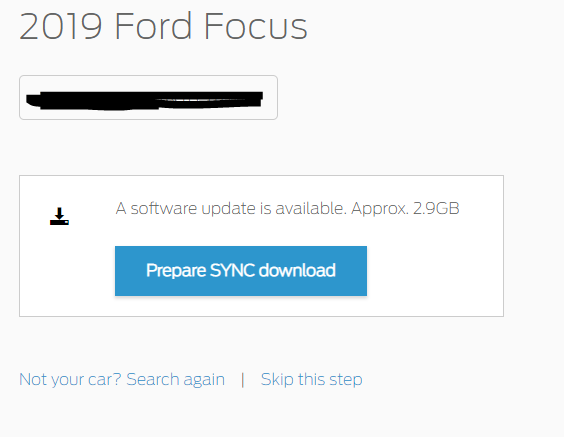Click the drive tray base of the download icon

tap(59, 222)
